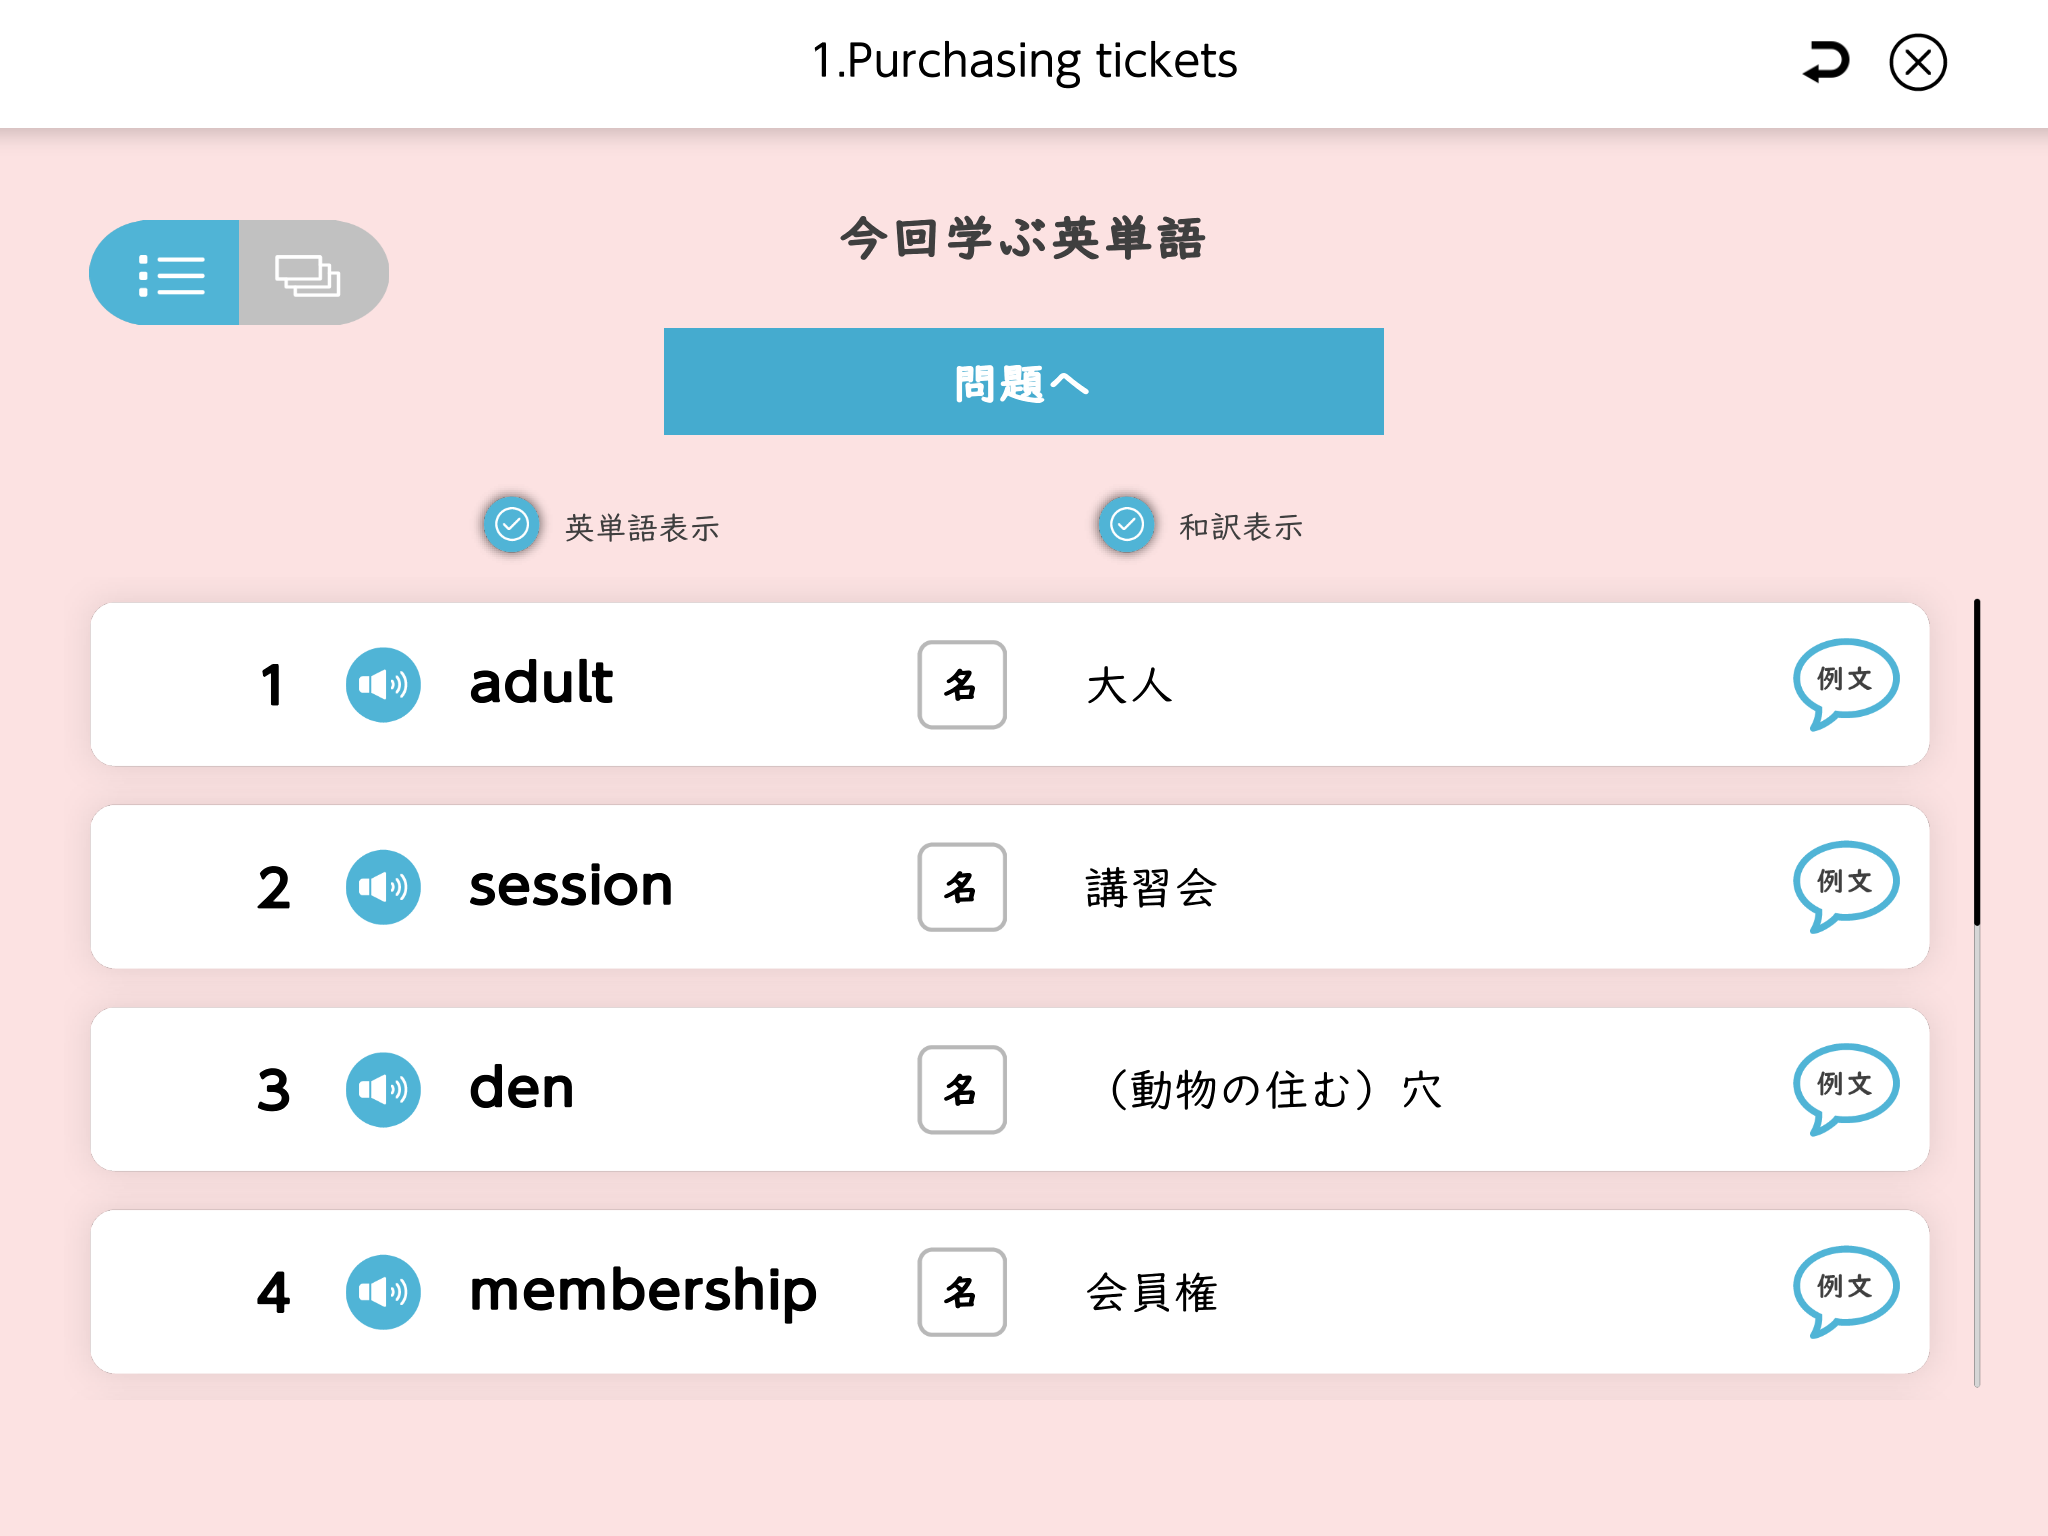
Task: Listen to the word "den"
Action: [x=383, y=1090]
